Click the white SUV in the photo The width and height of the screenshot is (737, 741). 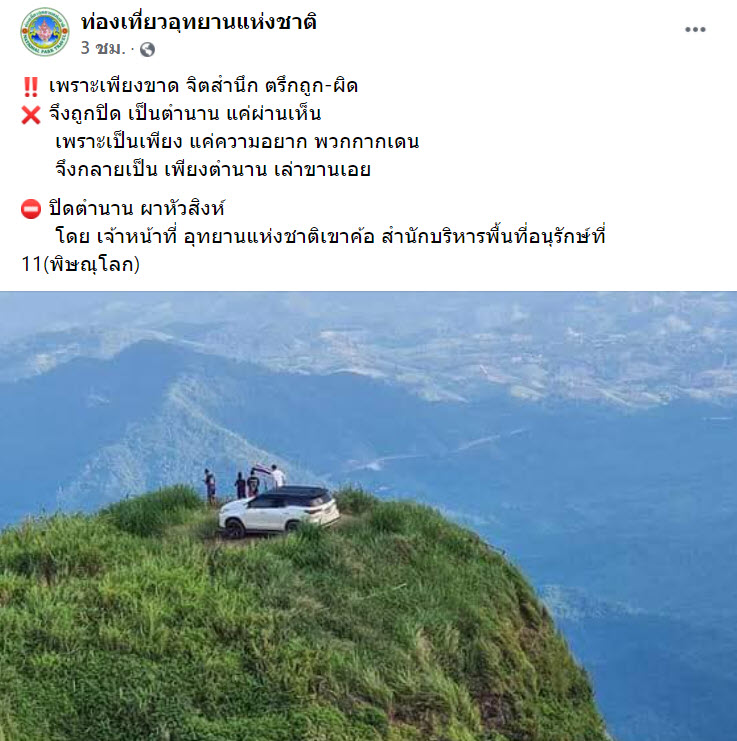click(x=279, y=511)
